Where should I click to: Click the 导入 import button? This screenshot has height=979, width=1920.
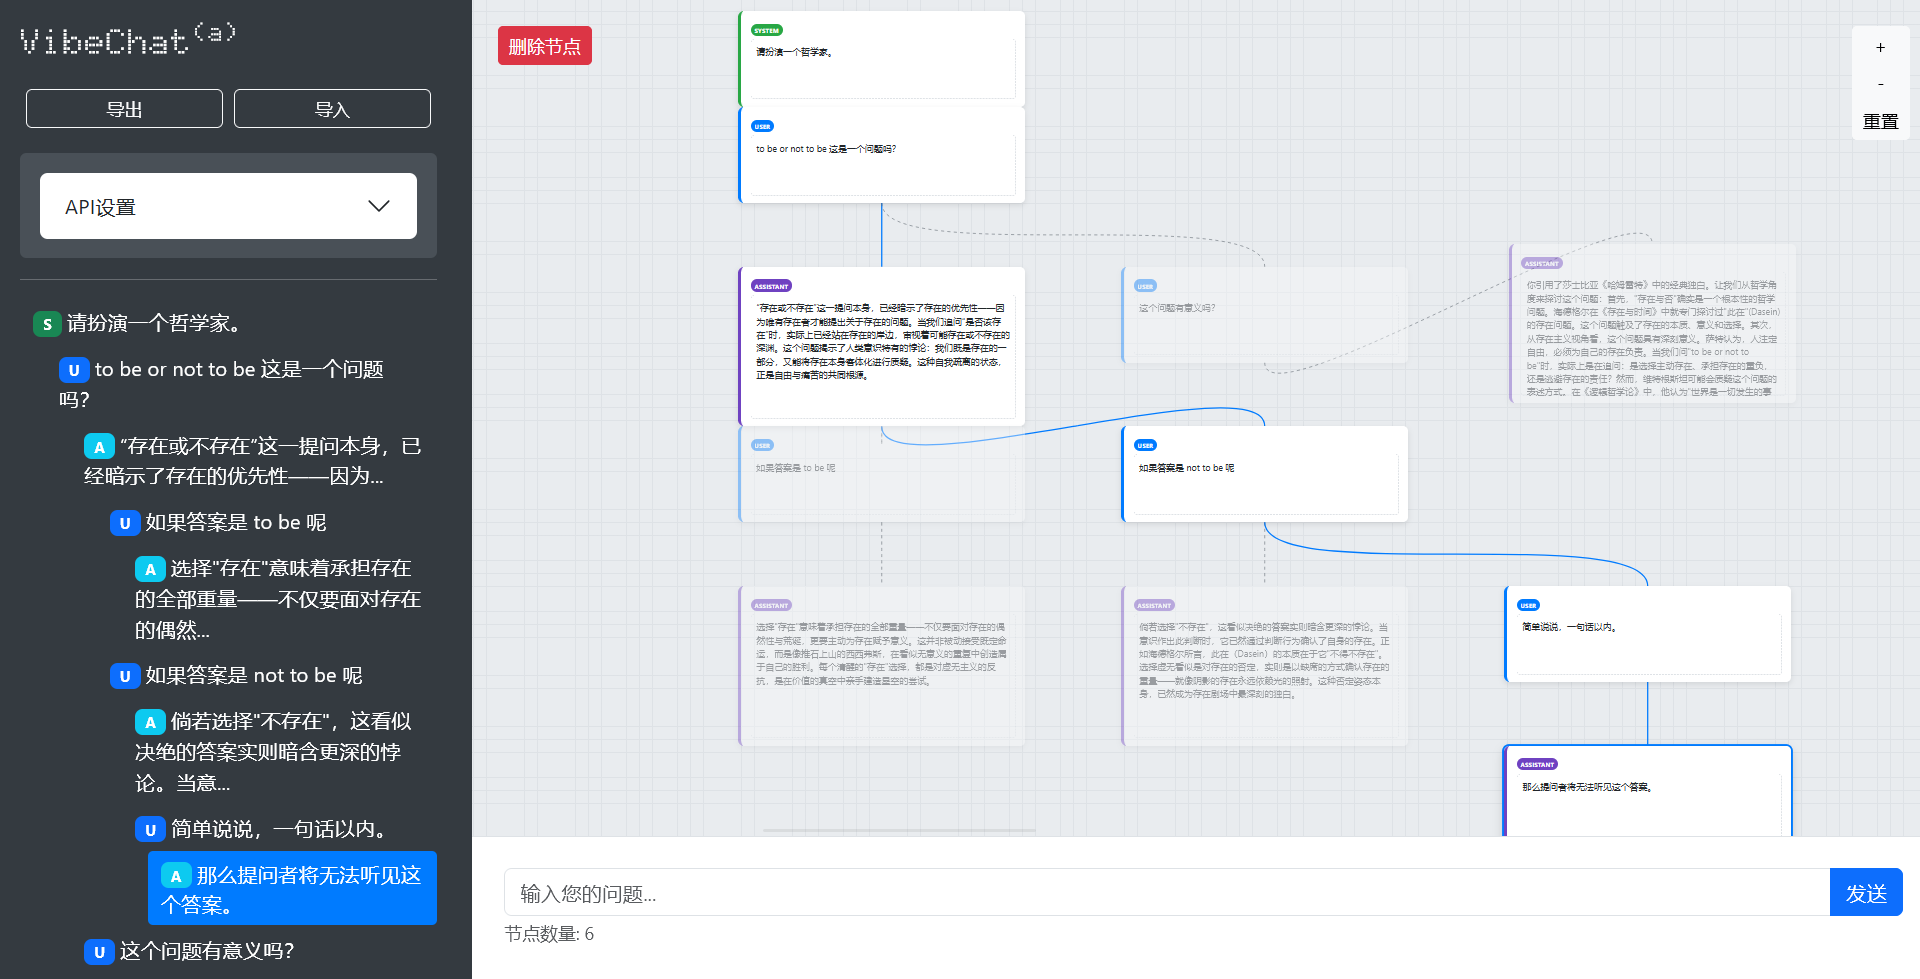332,109
